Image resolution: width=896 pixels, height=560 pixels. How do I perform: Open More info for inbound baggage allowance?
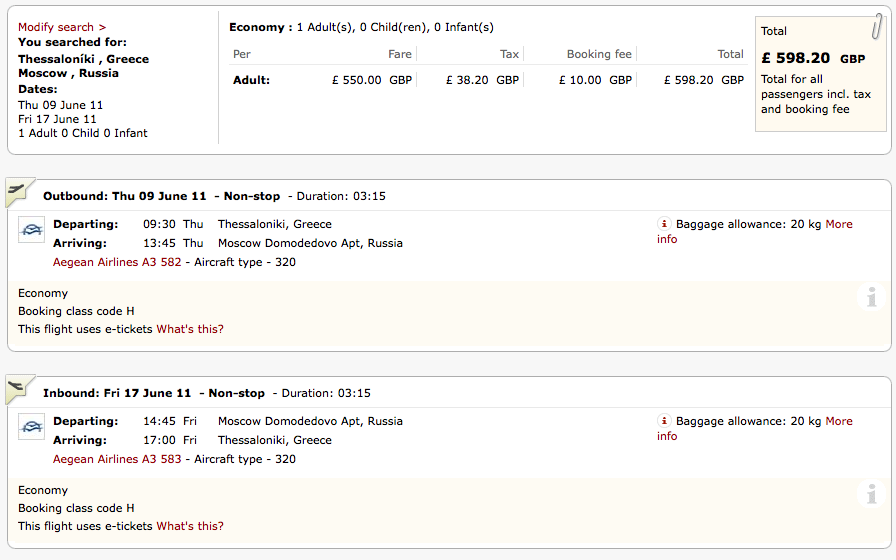pyautogui.click(x=838, y=421)
